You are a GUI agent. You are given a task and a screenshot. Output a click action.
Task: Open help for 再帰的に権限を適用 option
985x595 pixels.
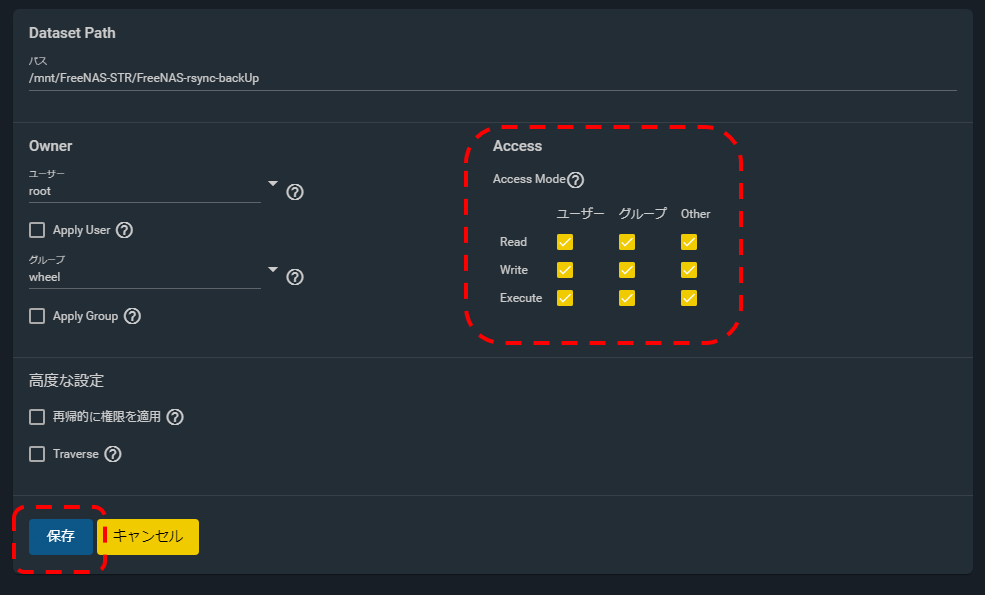pyautogui.click(x=175, y=417)
